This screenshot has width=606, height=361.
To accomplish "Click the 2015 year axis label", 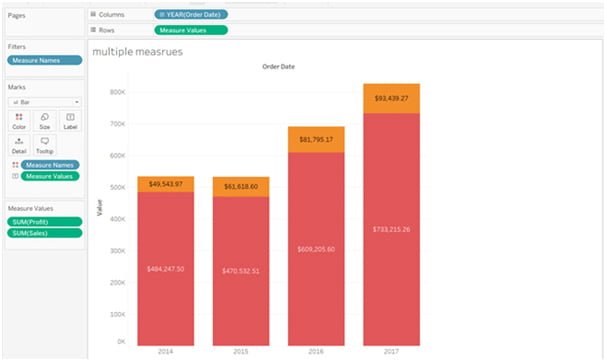I will [x=241, y=351].
